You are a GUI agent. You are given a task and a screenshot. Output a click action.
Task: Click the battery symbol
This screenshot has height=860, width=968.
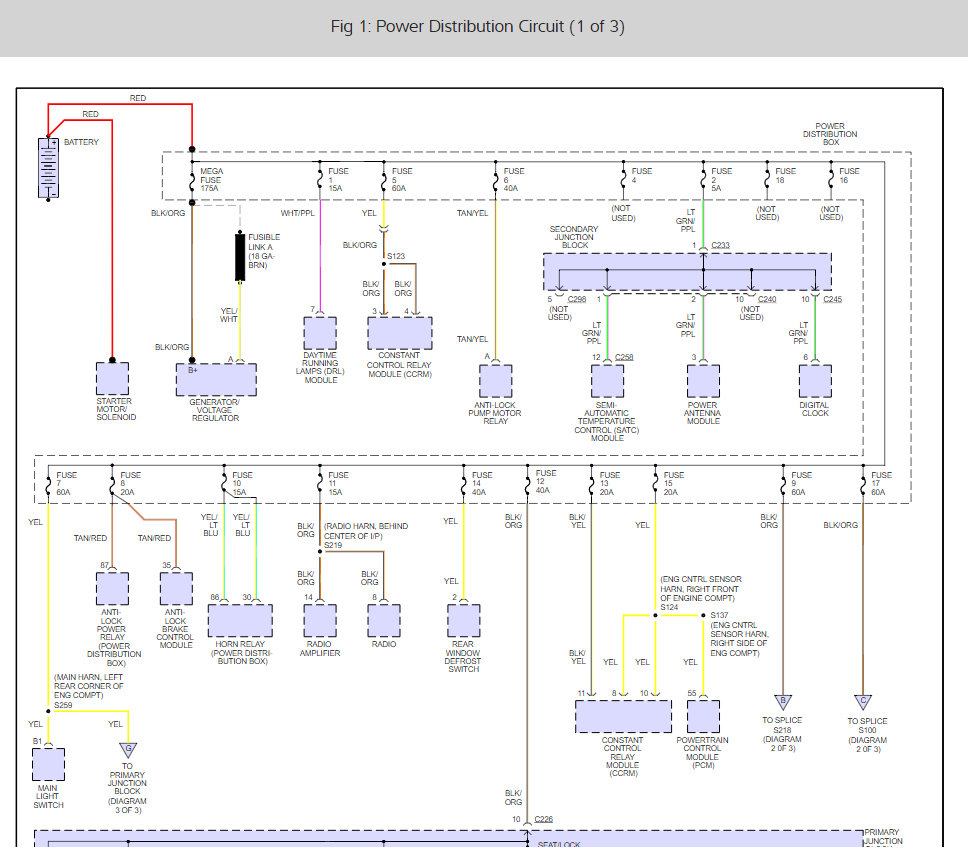pos(48,169)
